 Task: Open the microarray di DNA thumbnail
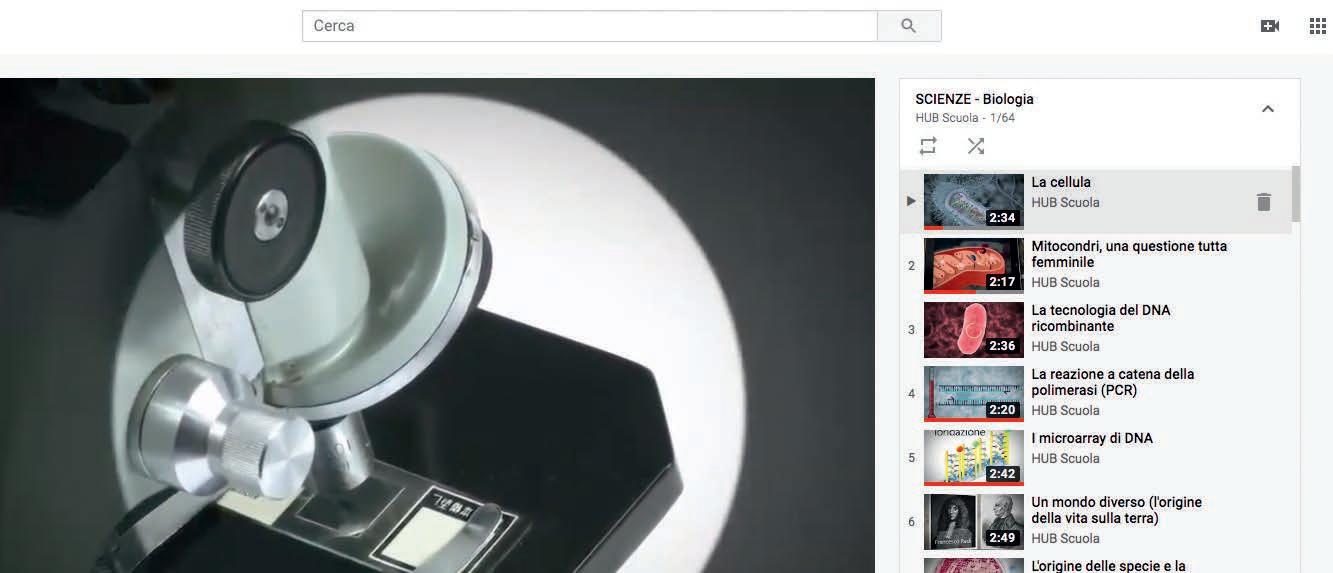(974, 458)
